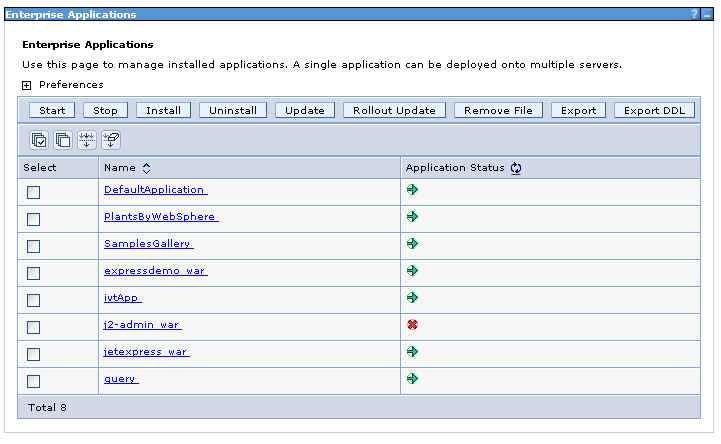Minimize the Enterprise Applications panel

[708, 14]
